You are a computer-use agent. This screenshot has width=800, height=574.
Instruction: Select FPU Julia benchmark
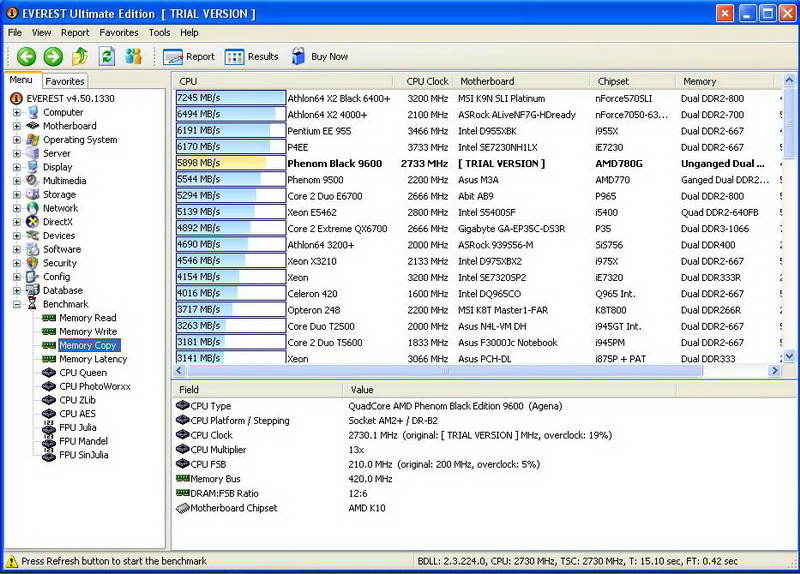pos(78,428)
